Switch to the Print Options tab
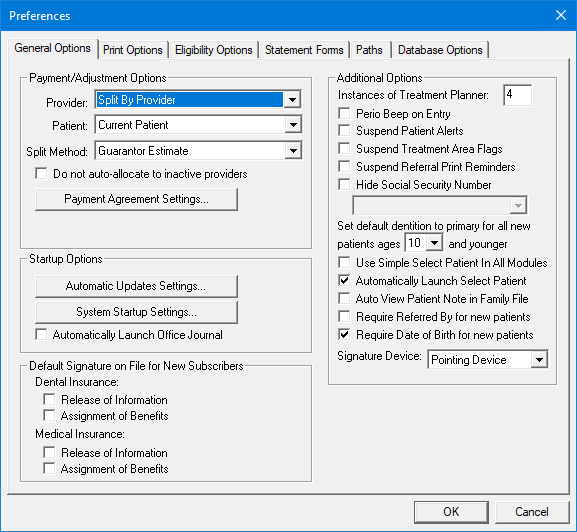Viewport: 577px width, 532px height. (132, 50)
